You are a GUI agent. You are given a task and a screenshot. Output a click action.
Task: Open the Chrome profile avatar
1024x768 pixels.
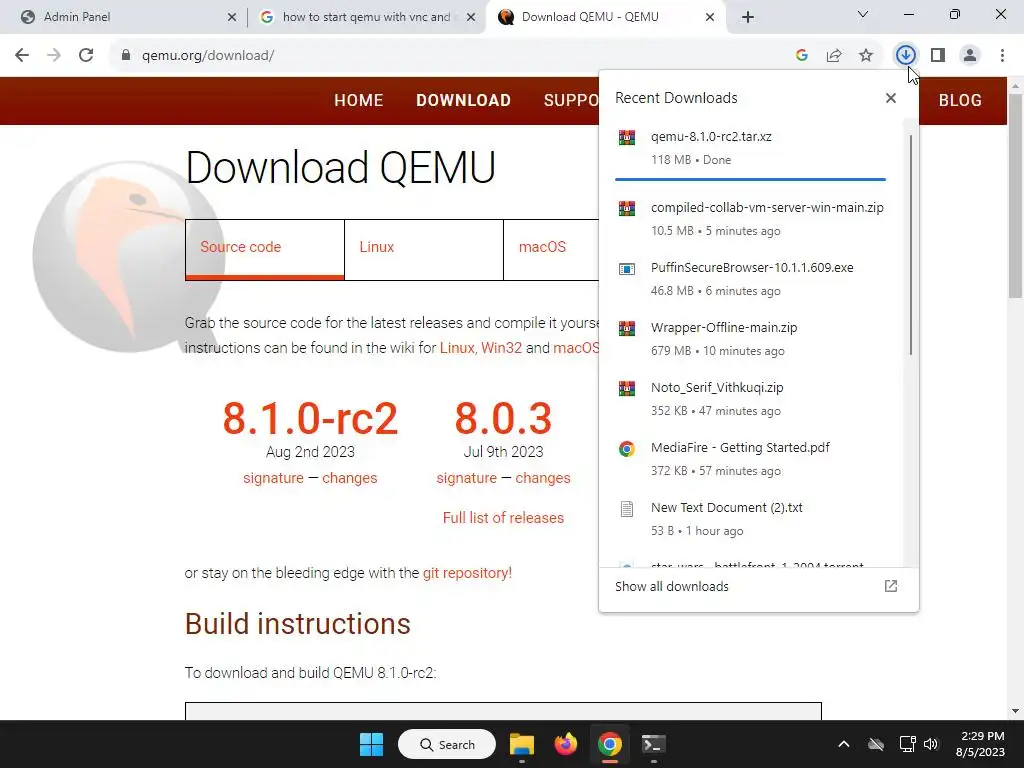[x=970, y=56]
